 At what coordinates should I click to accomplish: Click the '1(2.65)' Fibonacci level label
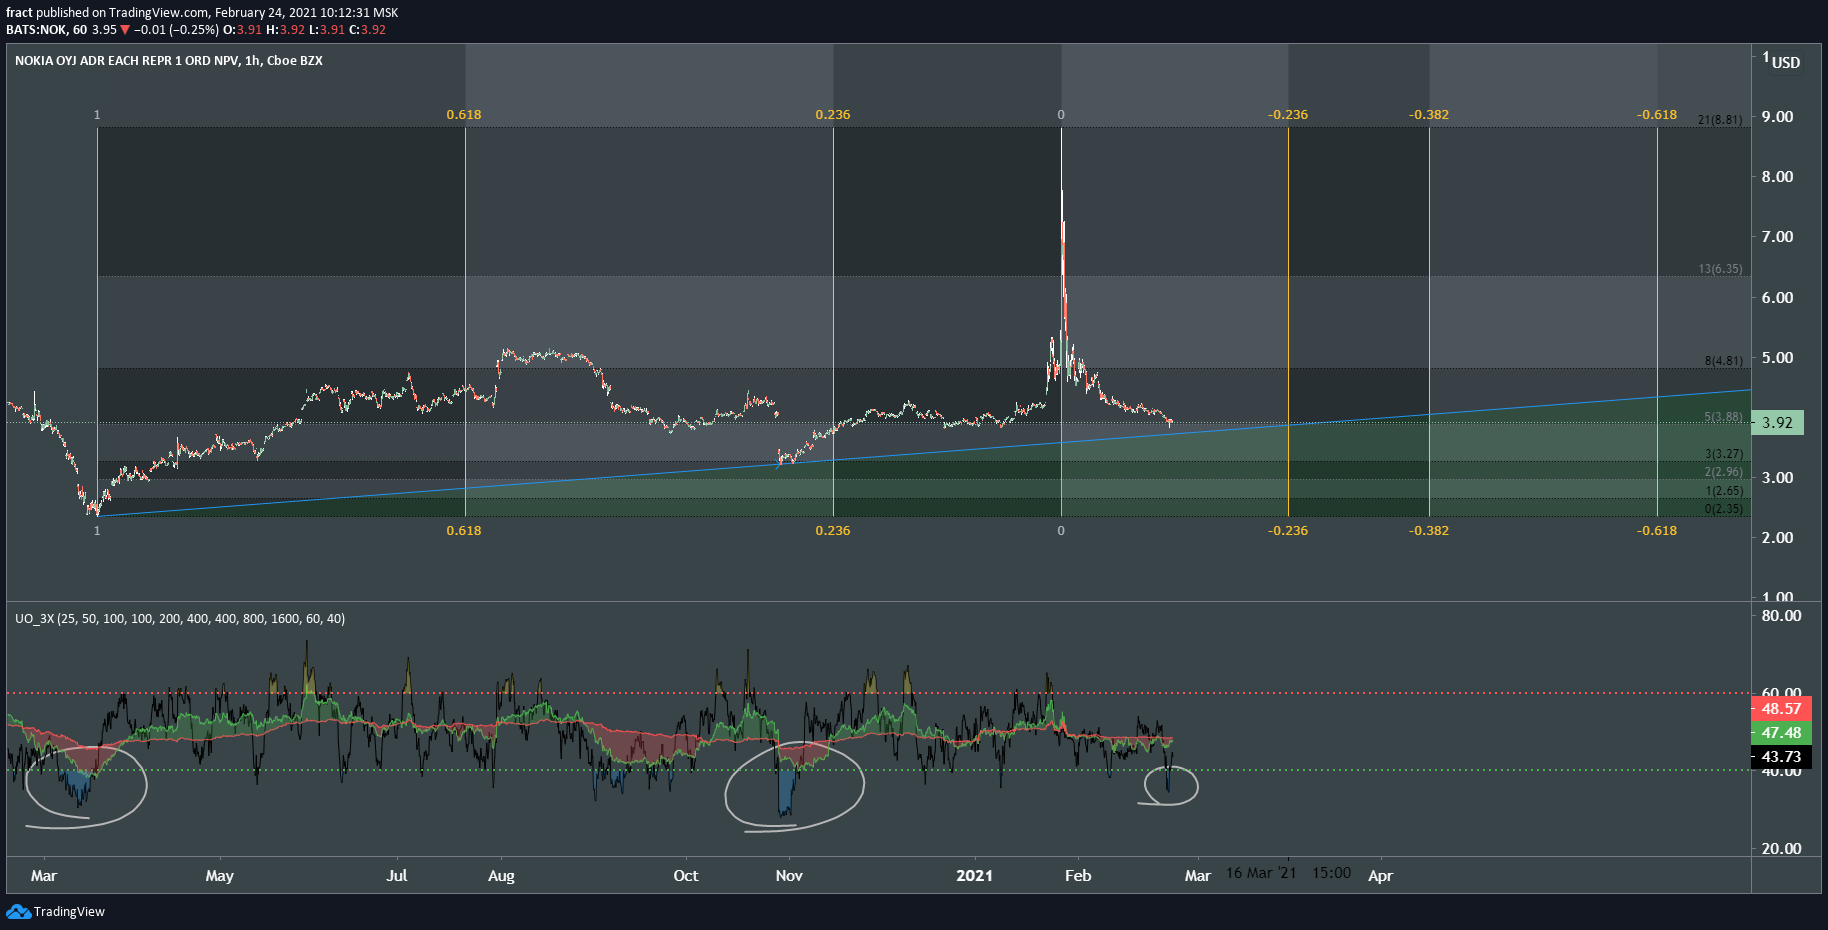click(1724, 491)
